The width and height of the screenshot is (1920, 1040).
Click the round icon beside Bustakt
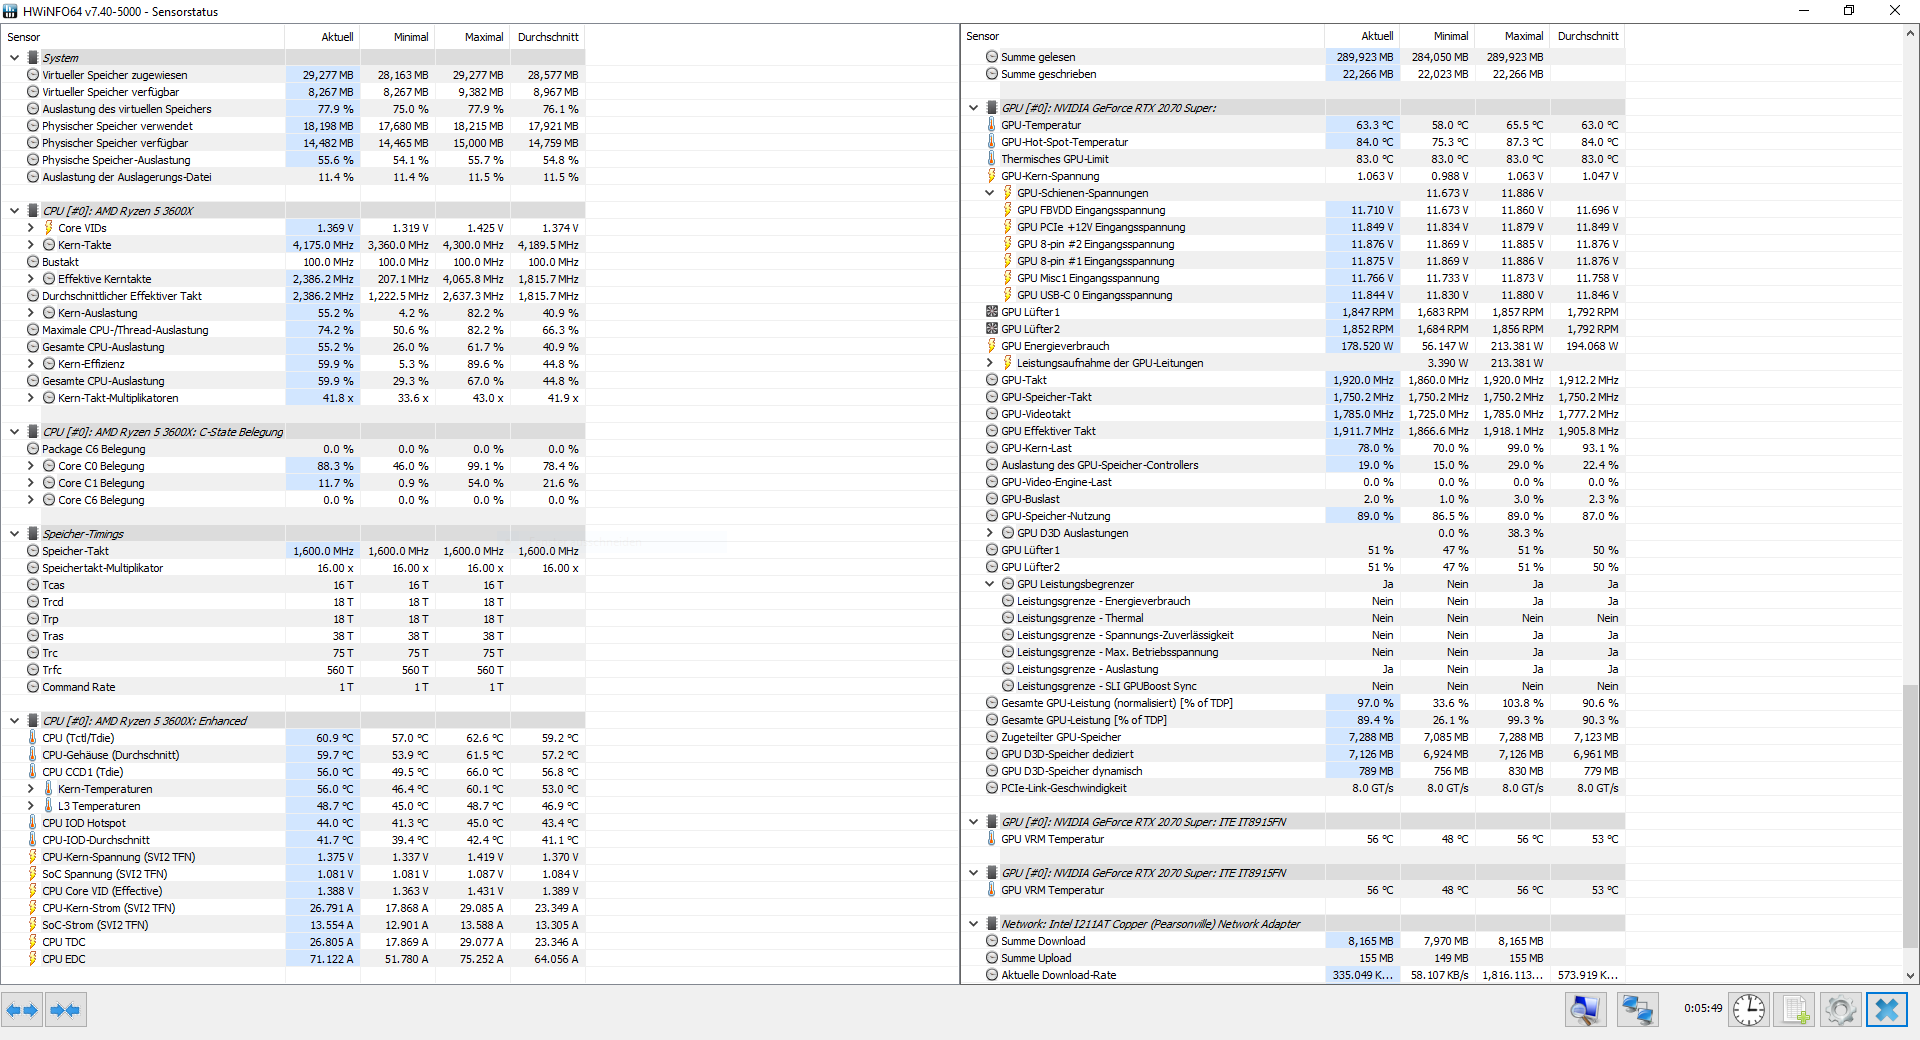(x=33, y=262)
